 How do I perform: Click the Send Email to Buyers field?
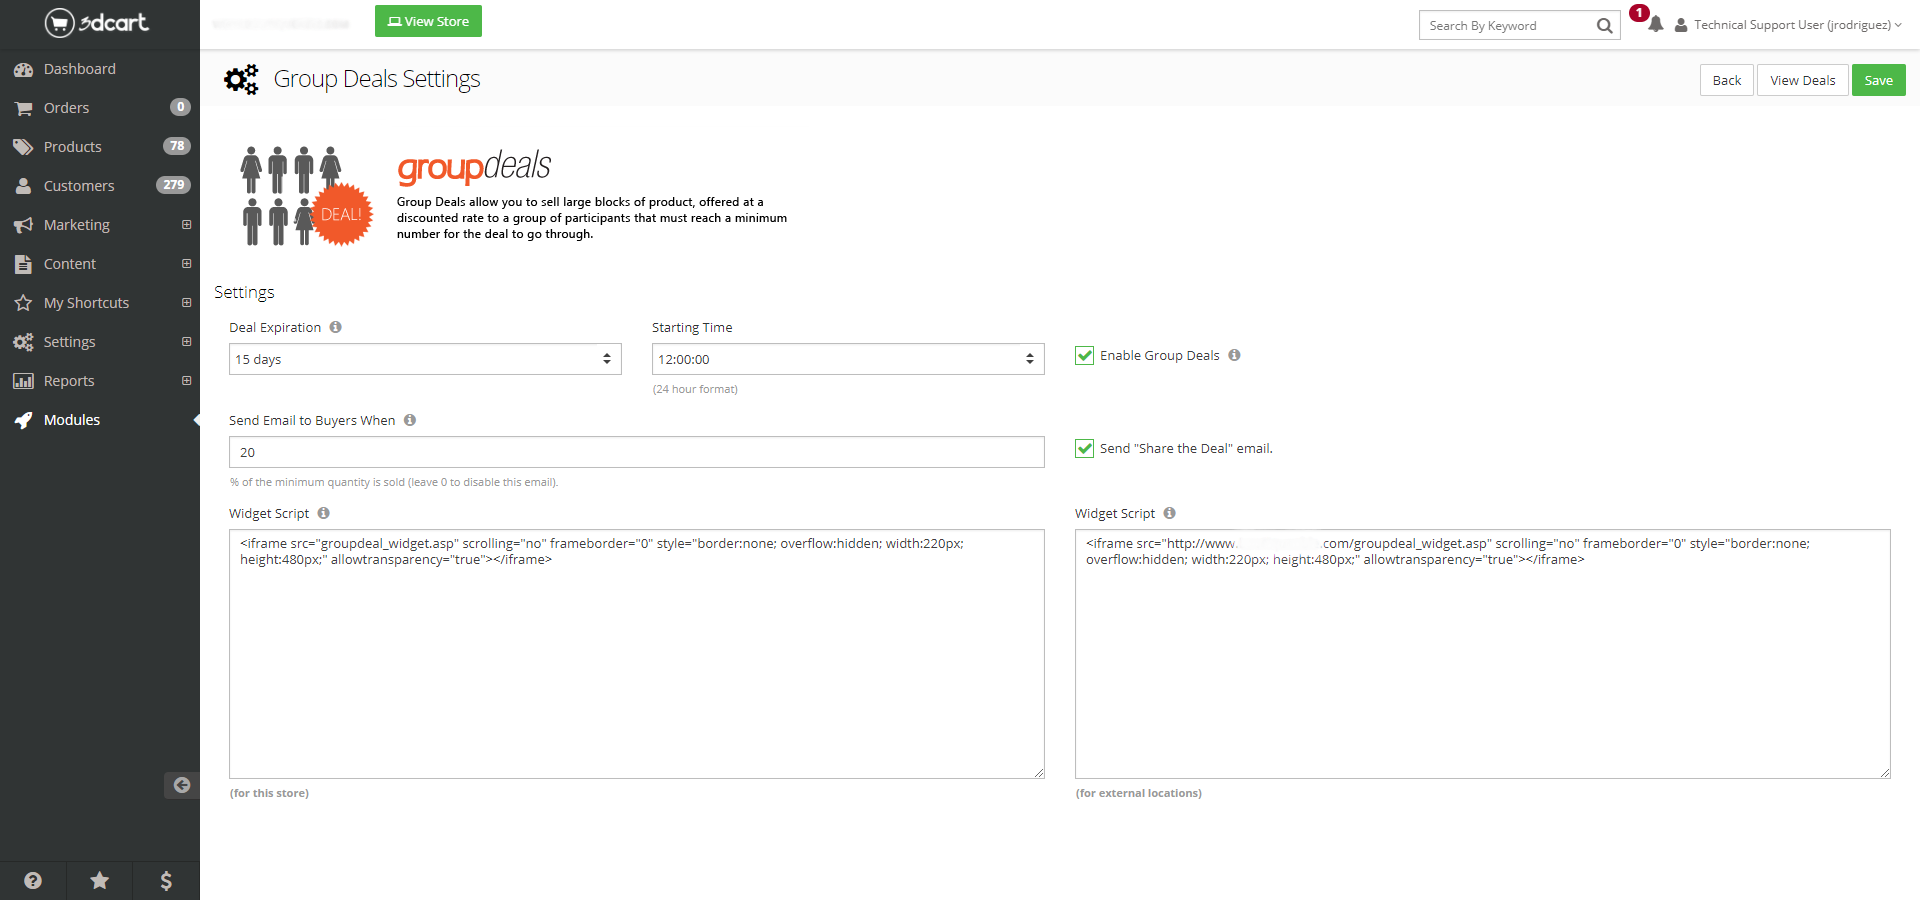636,452
